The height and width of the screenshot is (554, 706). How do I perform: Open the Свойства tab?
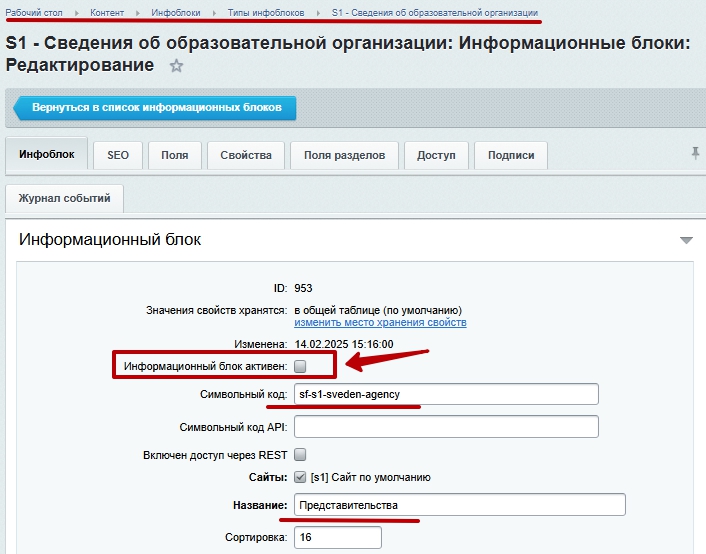tap(246, 155)
